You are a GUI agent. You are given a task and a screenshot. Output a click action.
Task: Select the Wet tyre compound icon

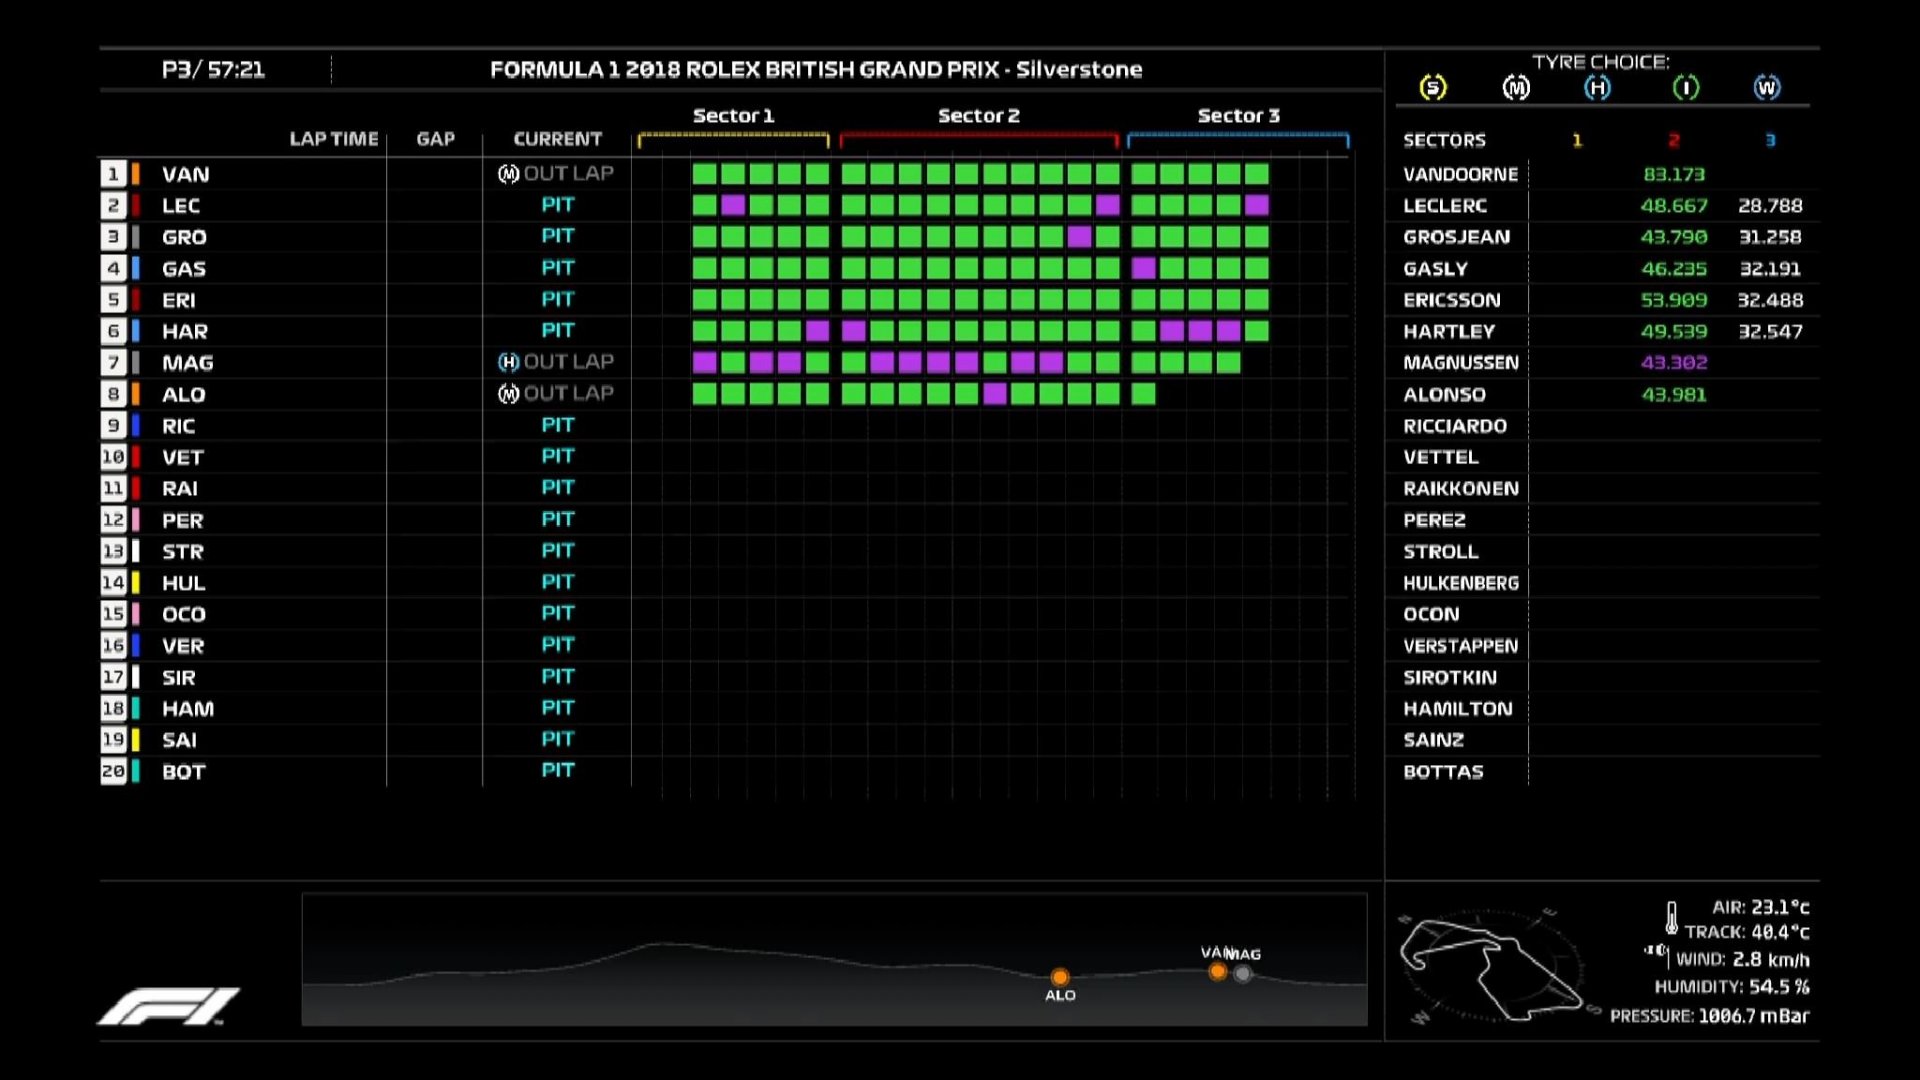(1768, 88)
